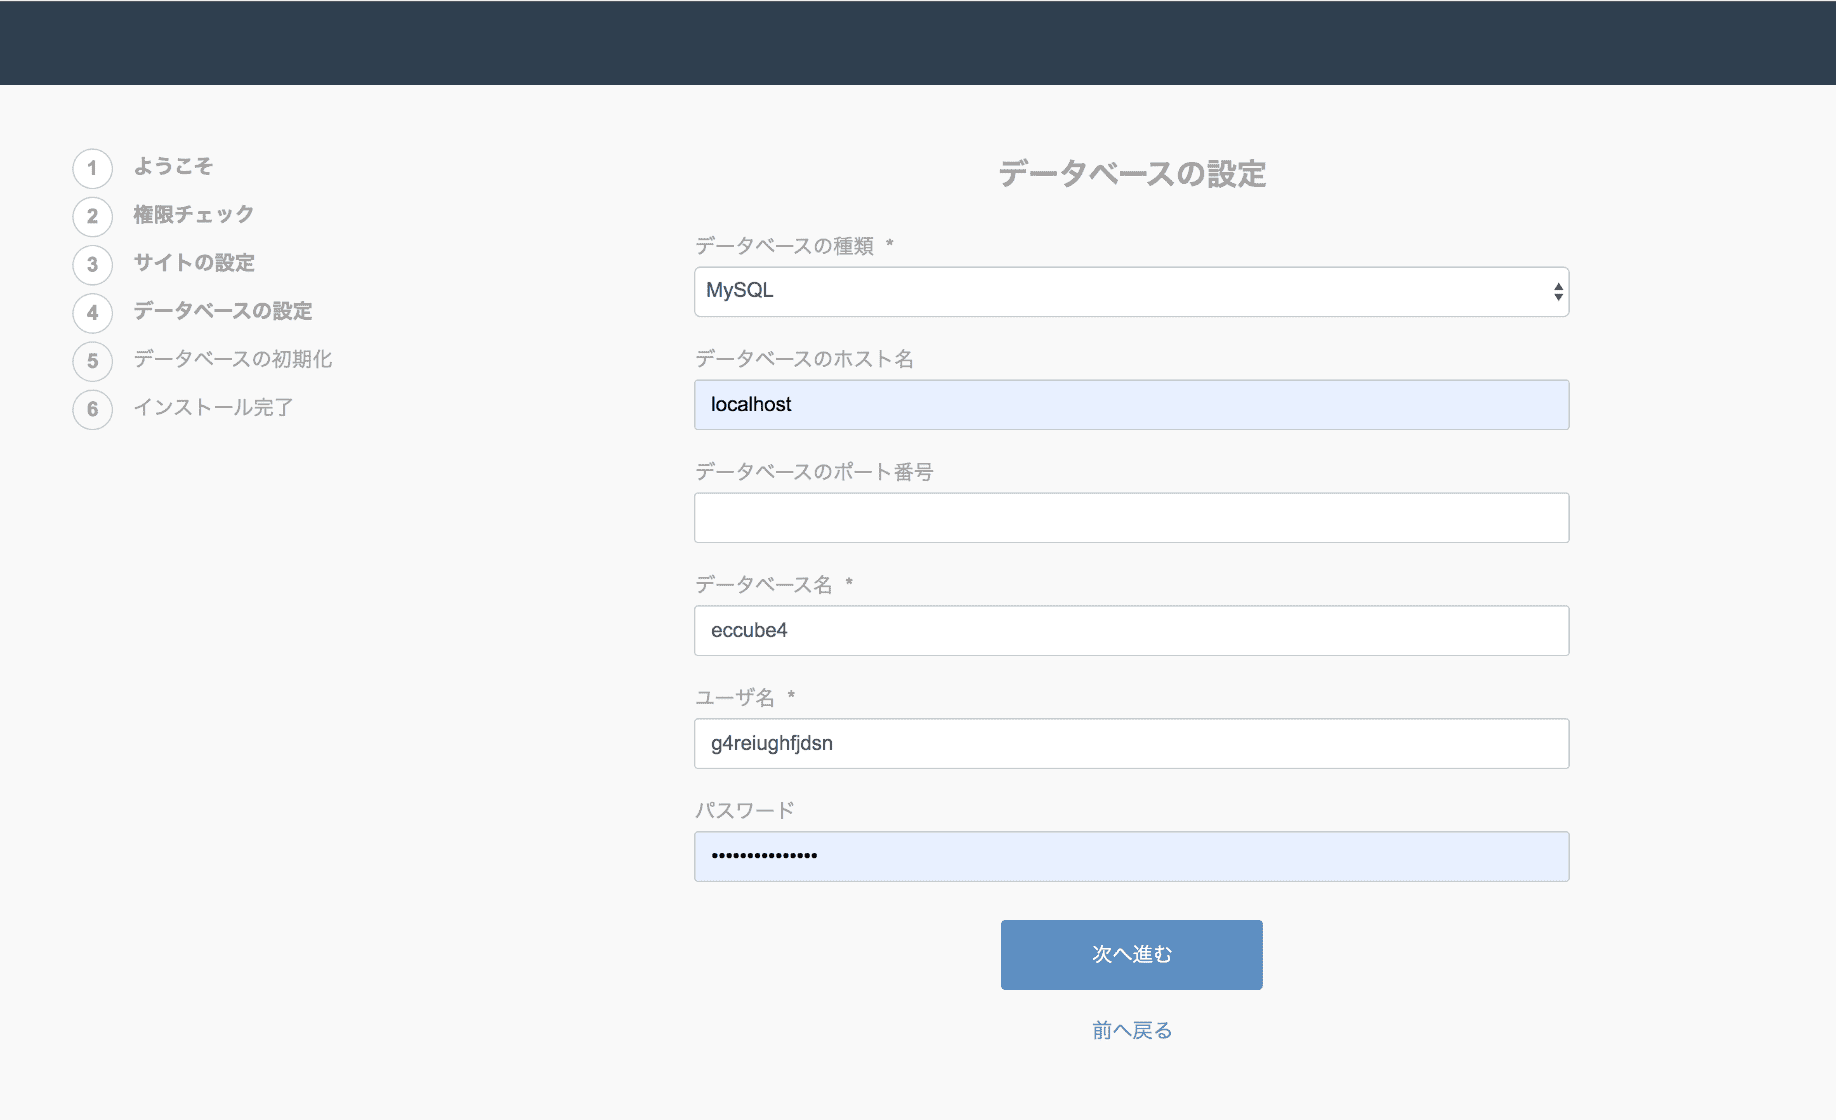
Task: Click the パスワード field label
Action: pyautogui.click(x=745, y=810)
